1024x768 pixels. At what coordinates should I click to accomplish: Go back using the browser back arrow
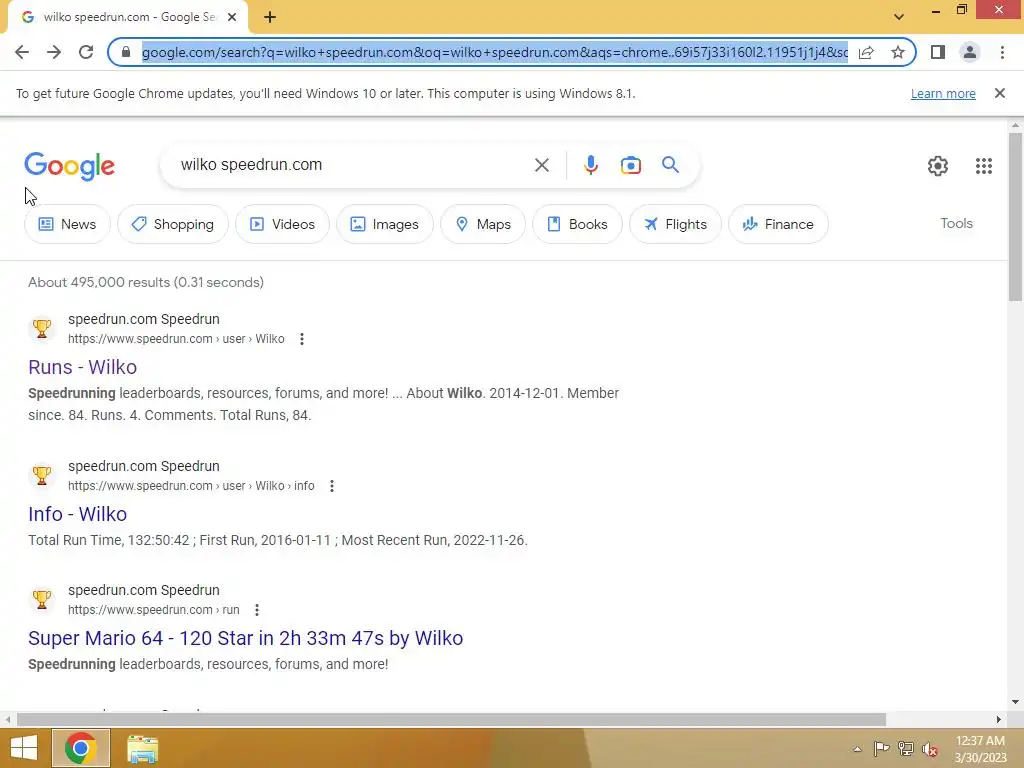tap(22, 52)
